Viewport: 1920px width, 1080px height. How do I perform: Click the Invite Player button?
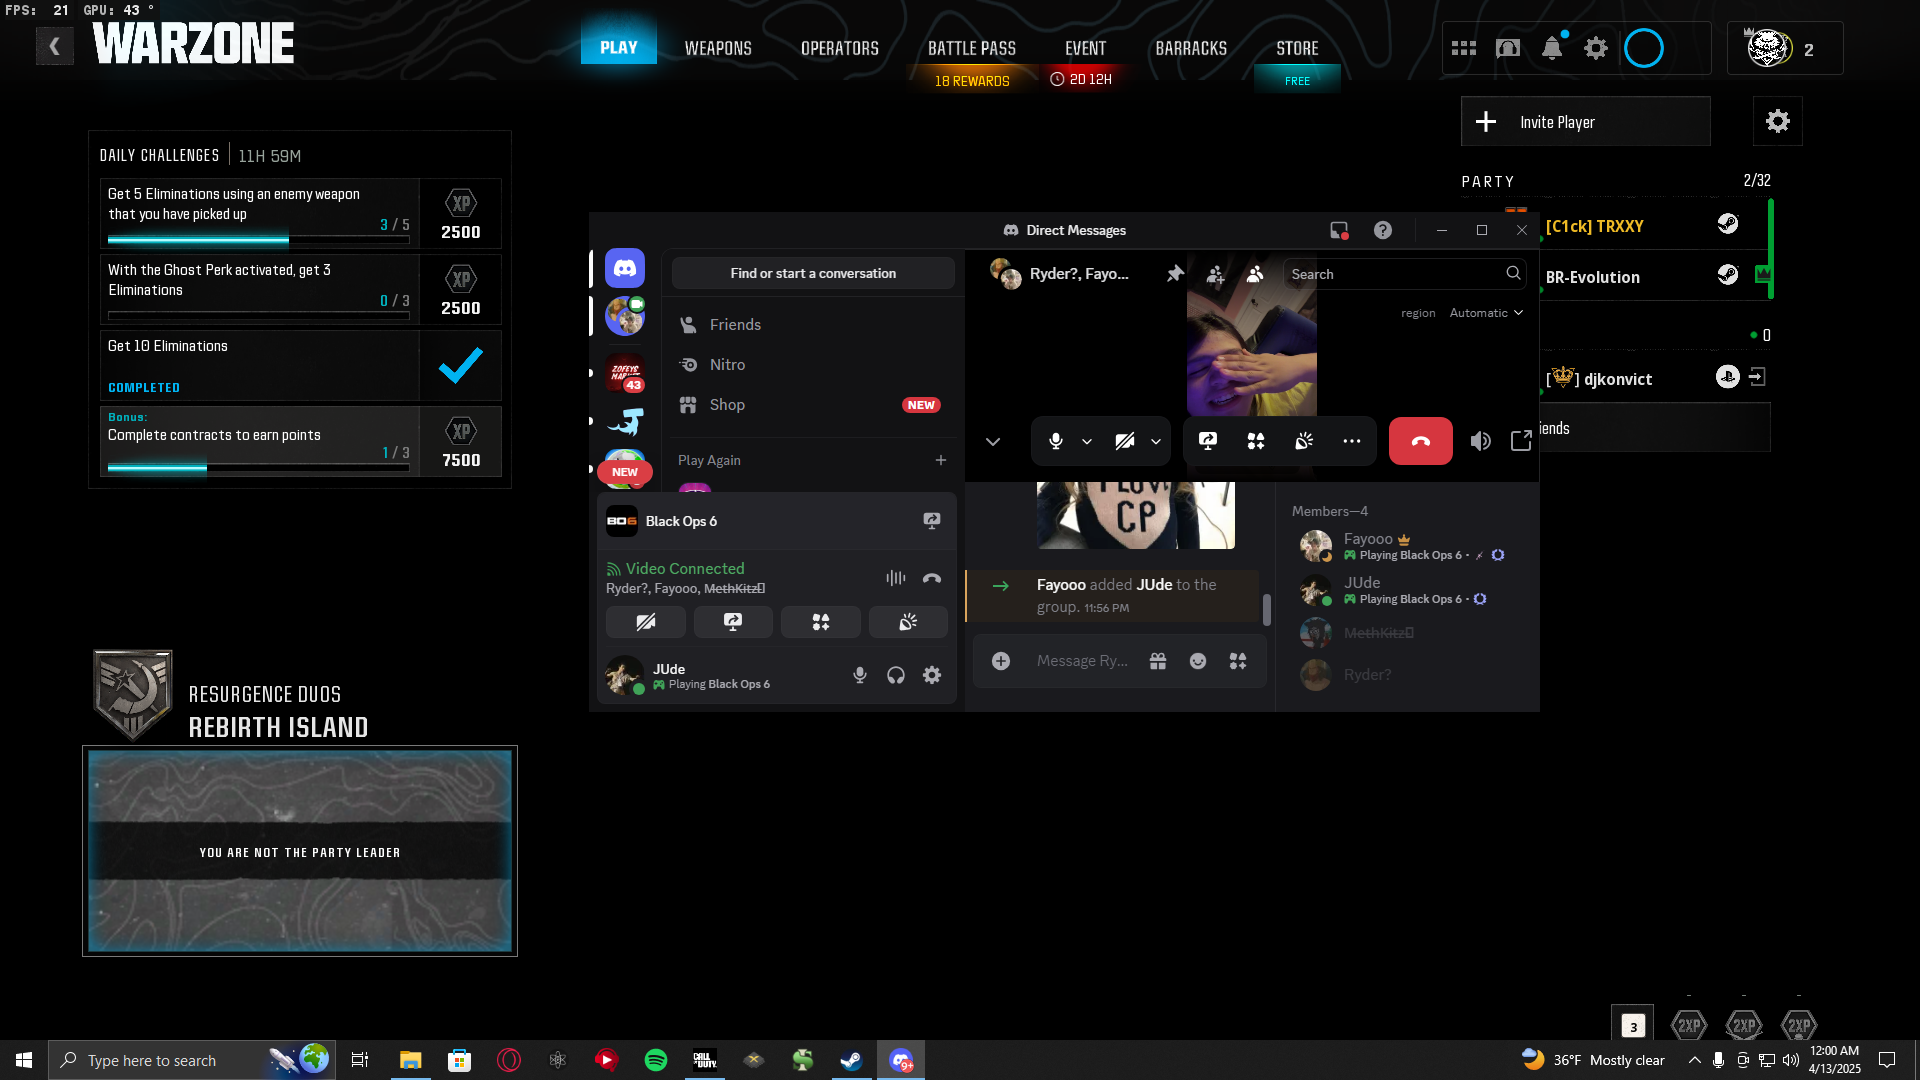click(1586, 121)
